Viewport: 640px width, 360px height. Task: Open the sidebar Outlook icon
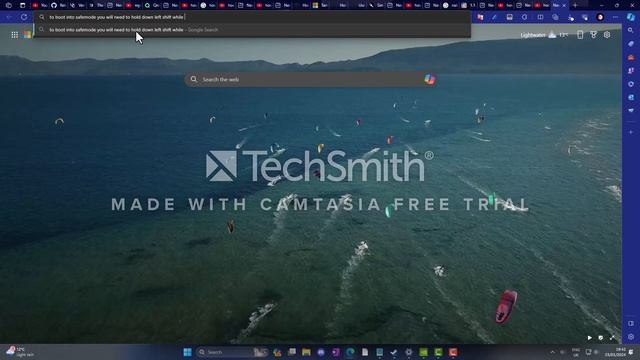pos(631,97)
